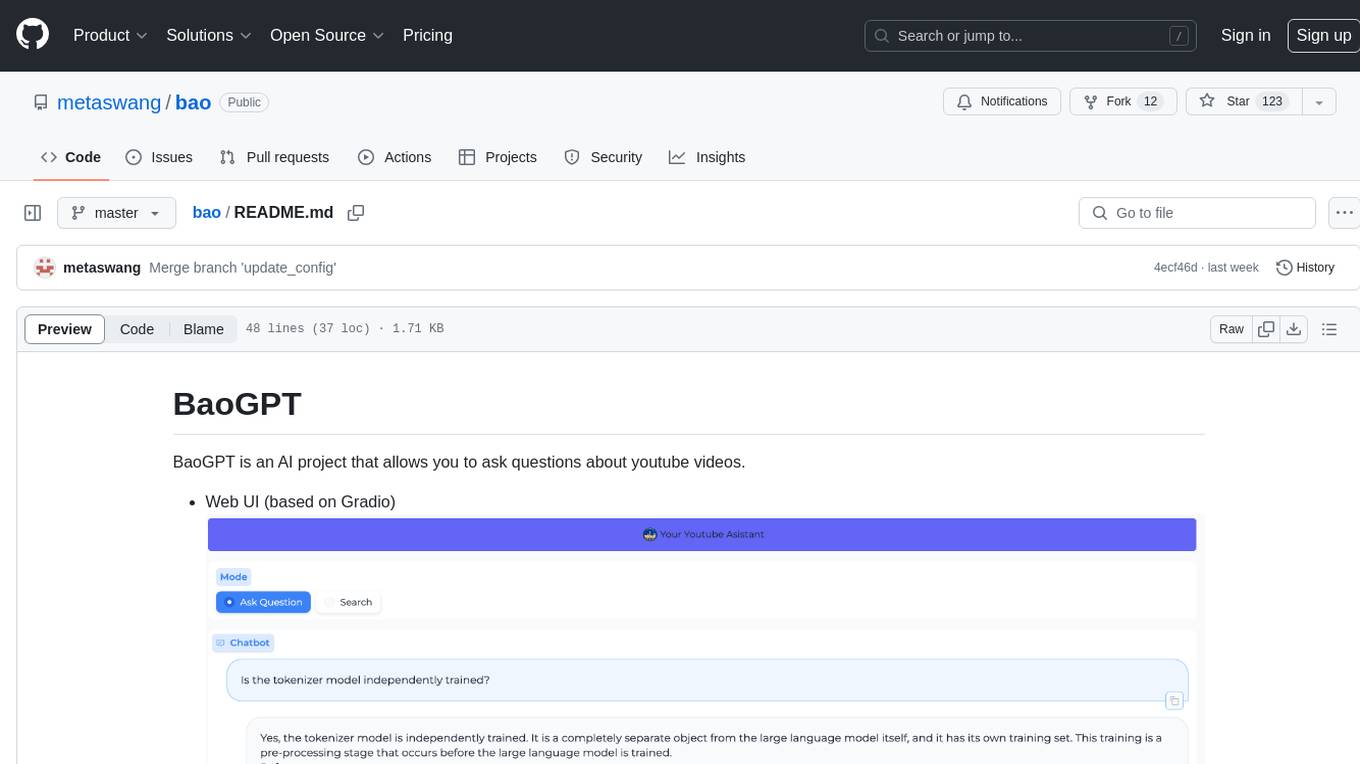Image resolution: width=1360 pixels, height=764 pixels.
Task: Click the Notifications bell button
Action: coord(1002,102)
